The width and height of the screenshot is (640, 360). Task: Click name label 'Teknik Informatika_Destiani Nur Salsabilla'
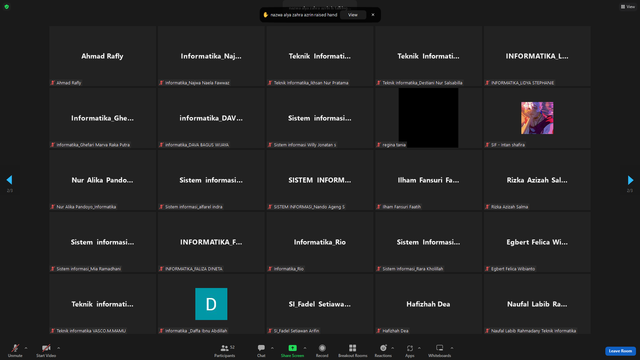pyautogui.click(x=422, y=83)
